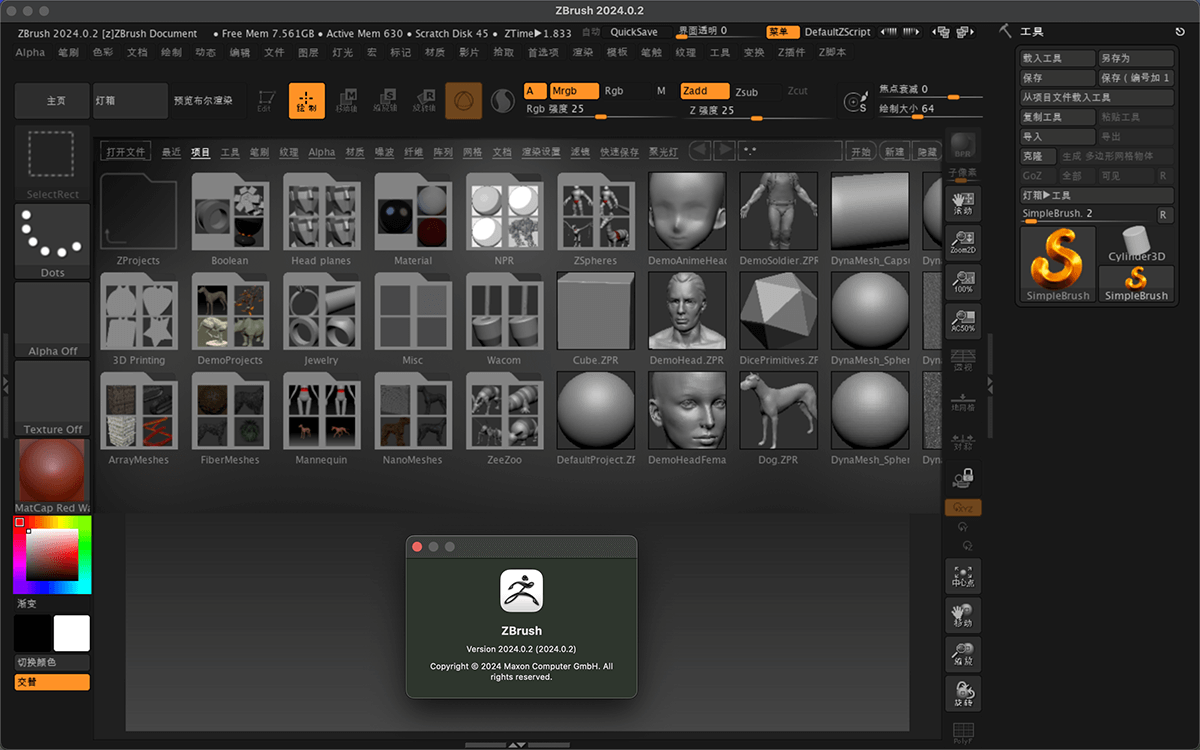
Task: Open the MatCap Red Wax material selector
Action: (x=53, y=476)
